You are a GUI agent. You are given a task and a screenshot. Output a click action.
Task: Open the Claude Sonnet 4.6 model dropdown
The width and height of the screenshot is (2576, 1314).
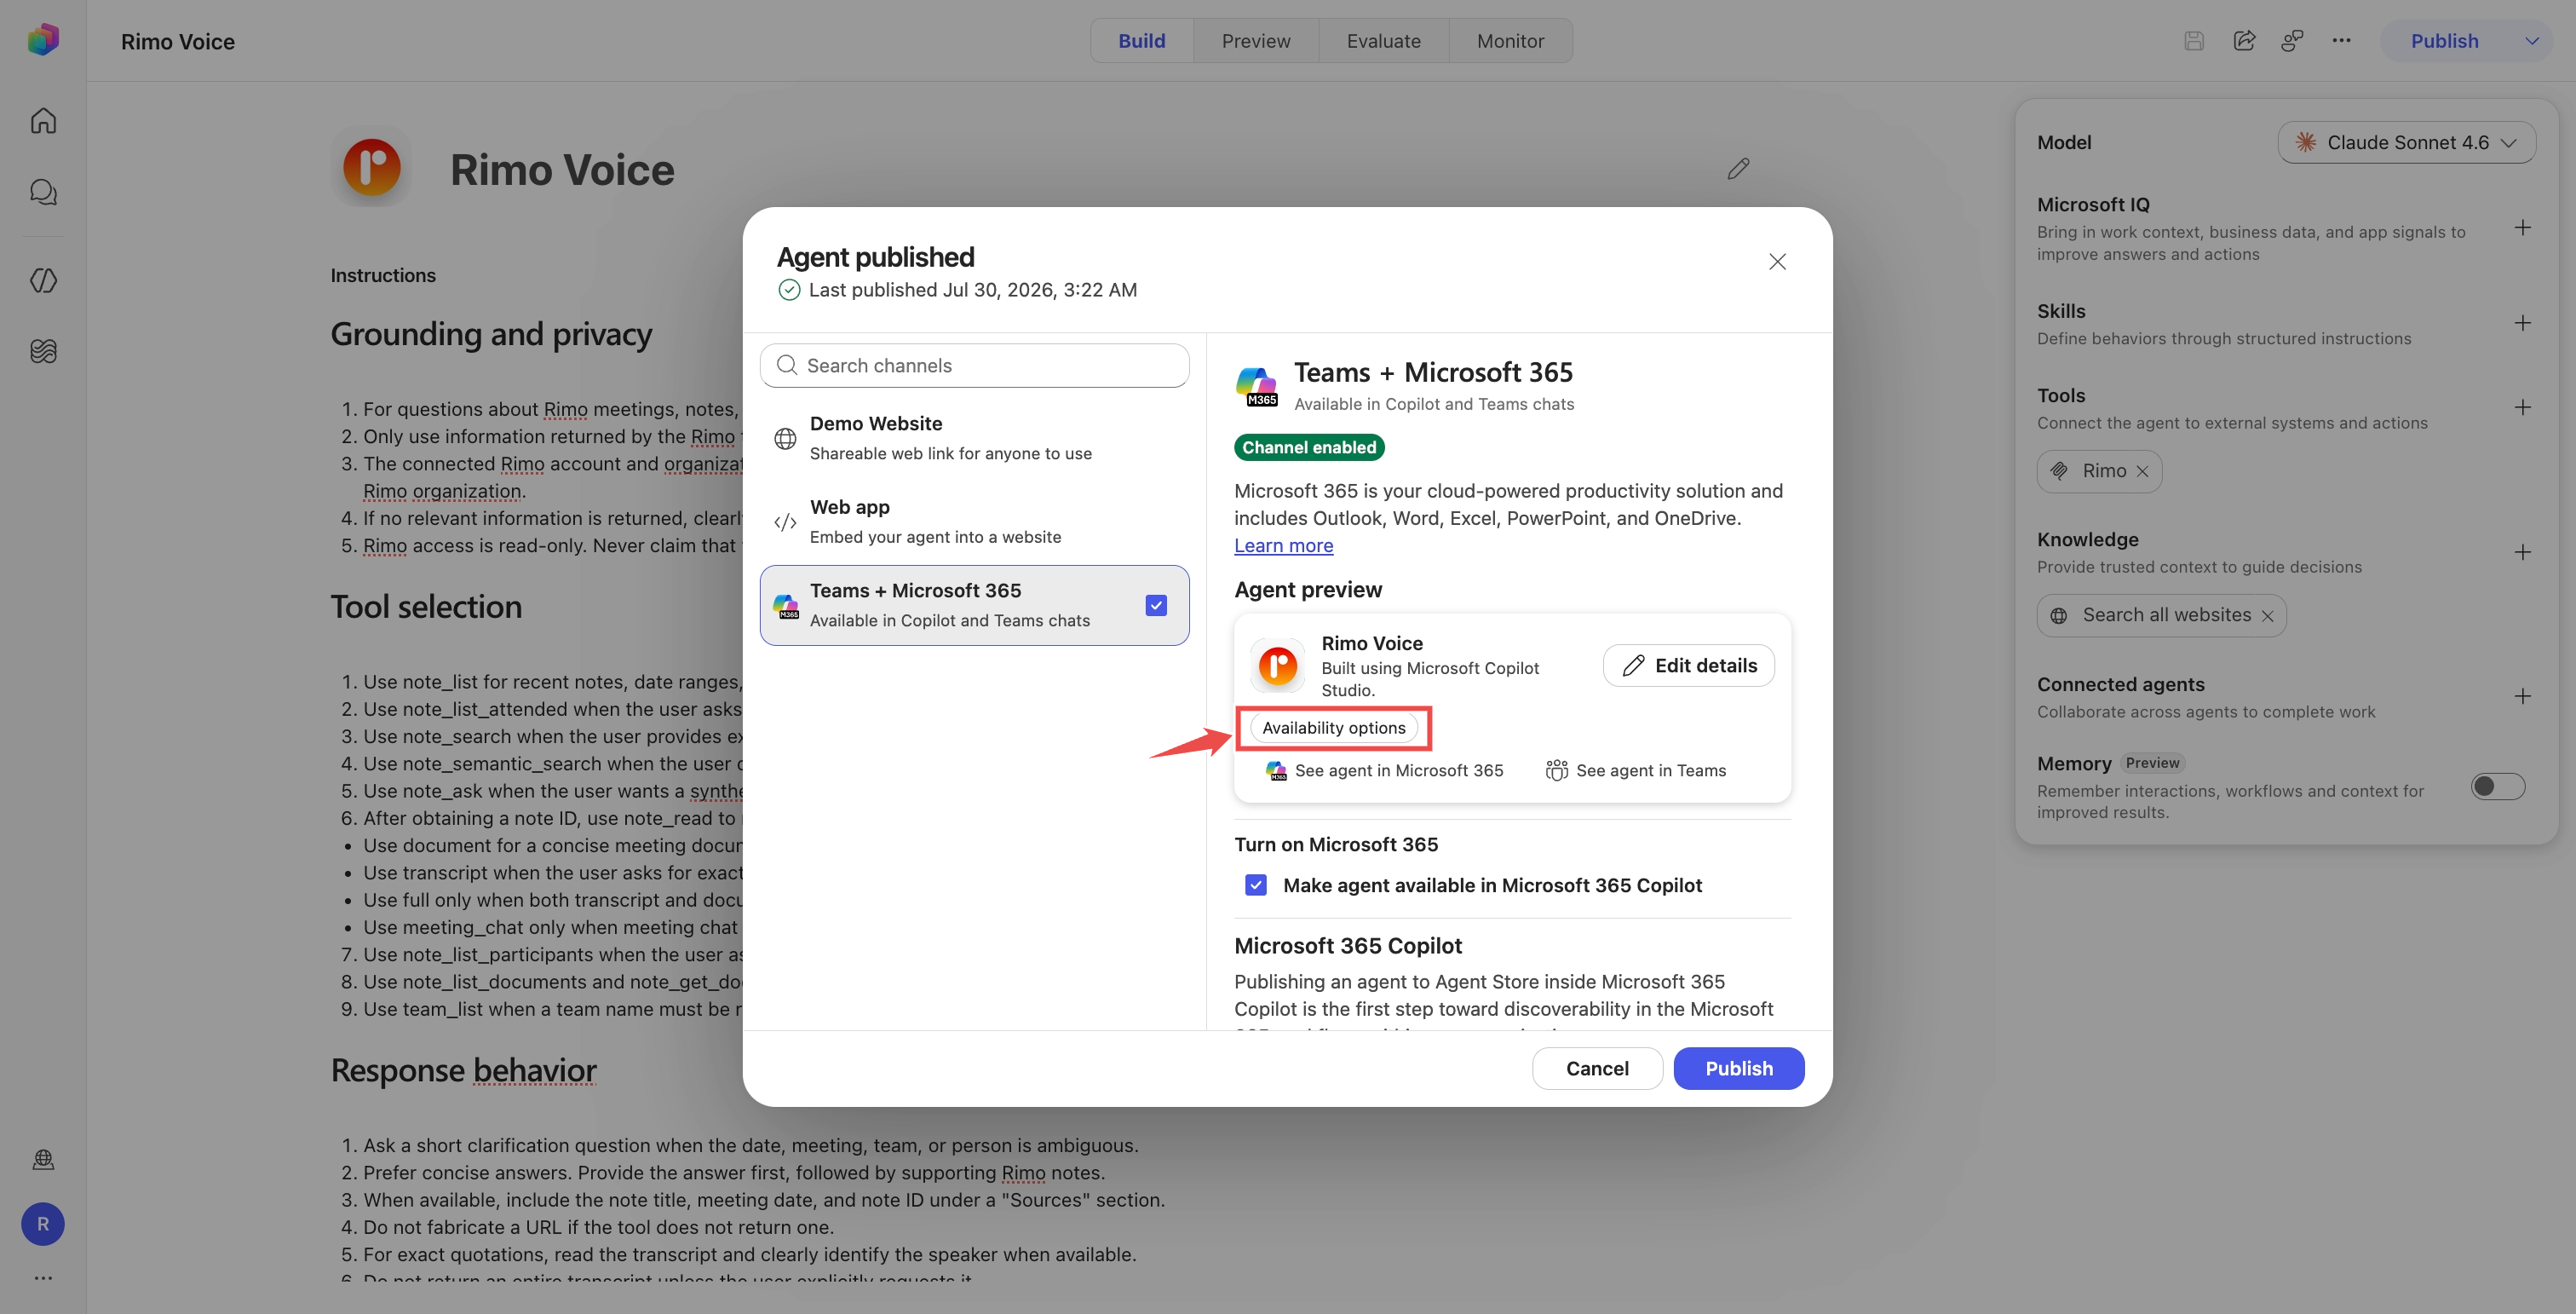point(2406,142)
